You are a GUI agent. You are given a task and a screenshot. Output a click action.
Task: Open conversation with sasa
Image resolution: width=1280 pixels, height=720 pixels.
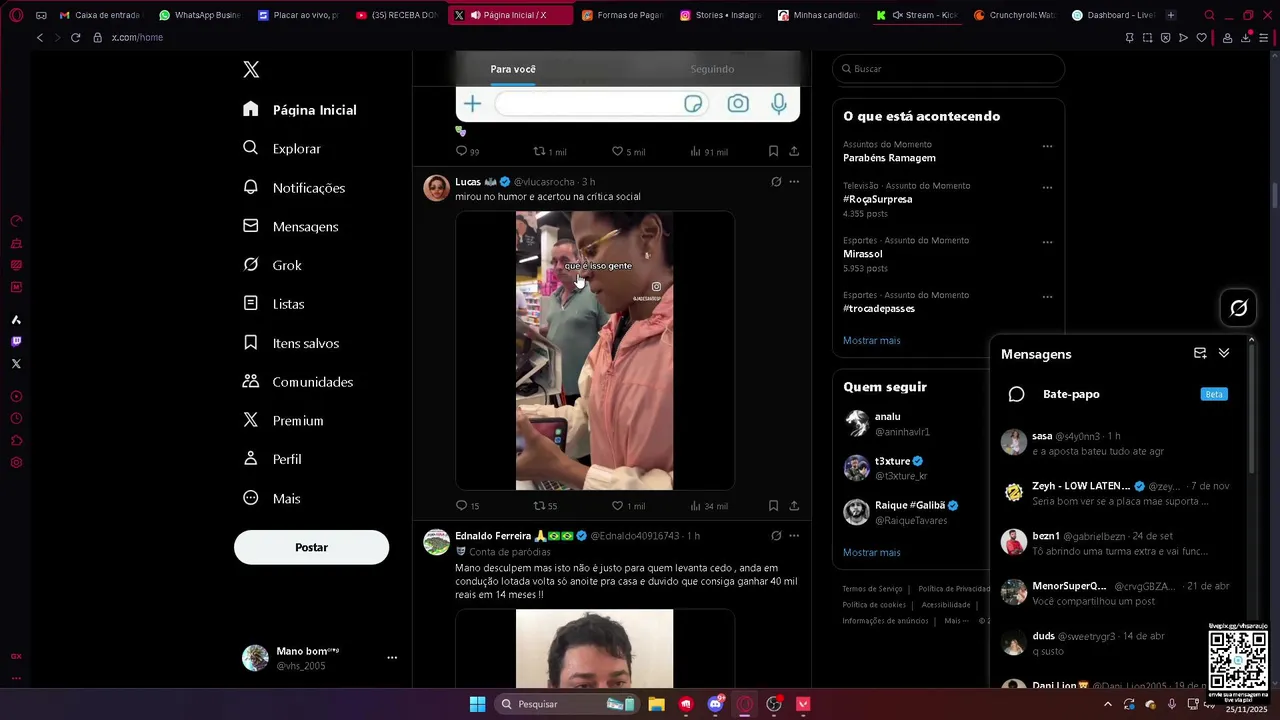(x=1117, y=443)
